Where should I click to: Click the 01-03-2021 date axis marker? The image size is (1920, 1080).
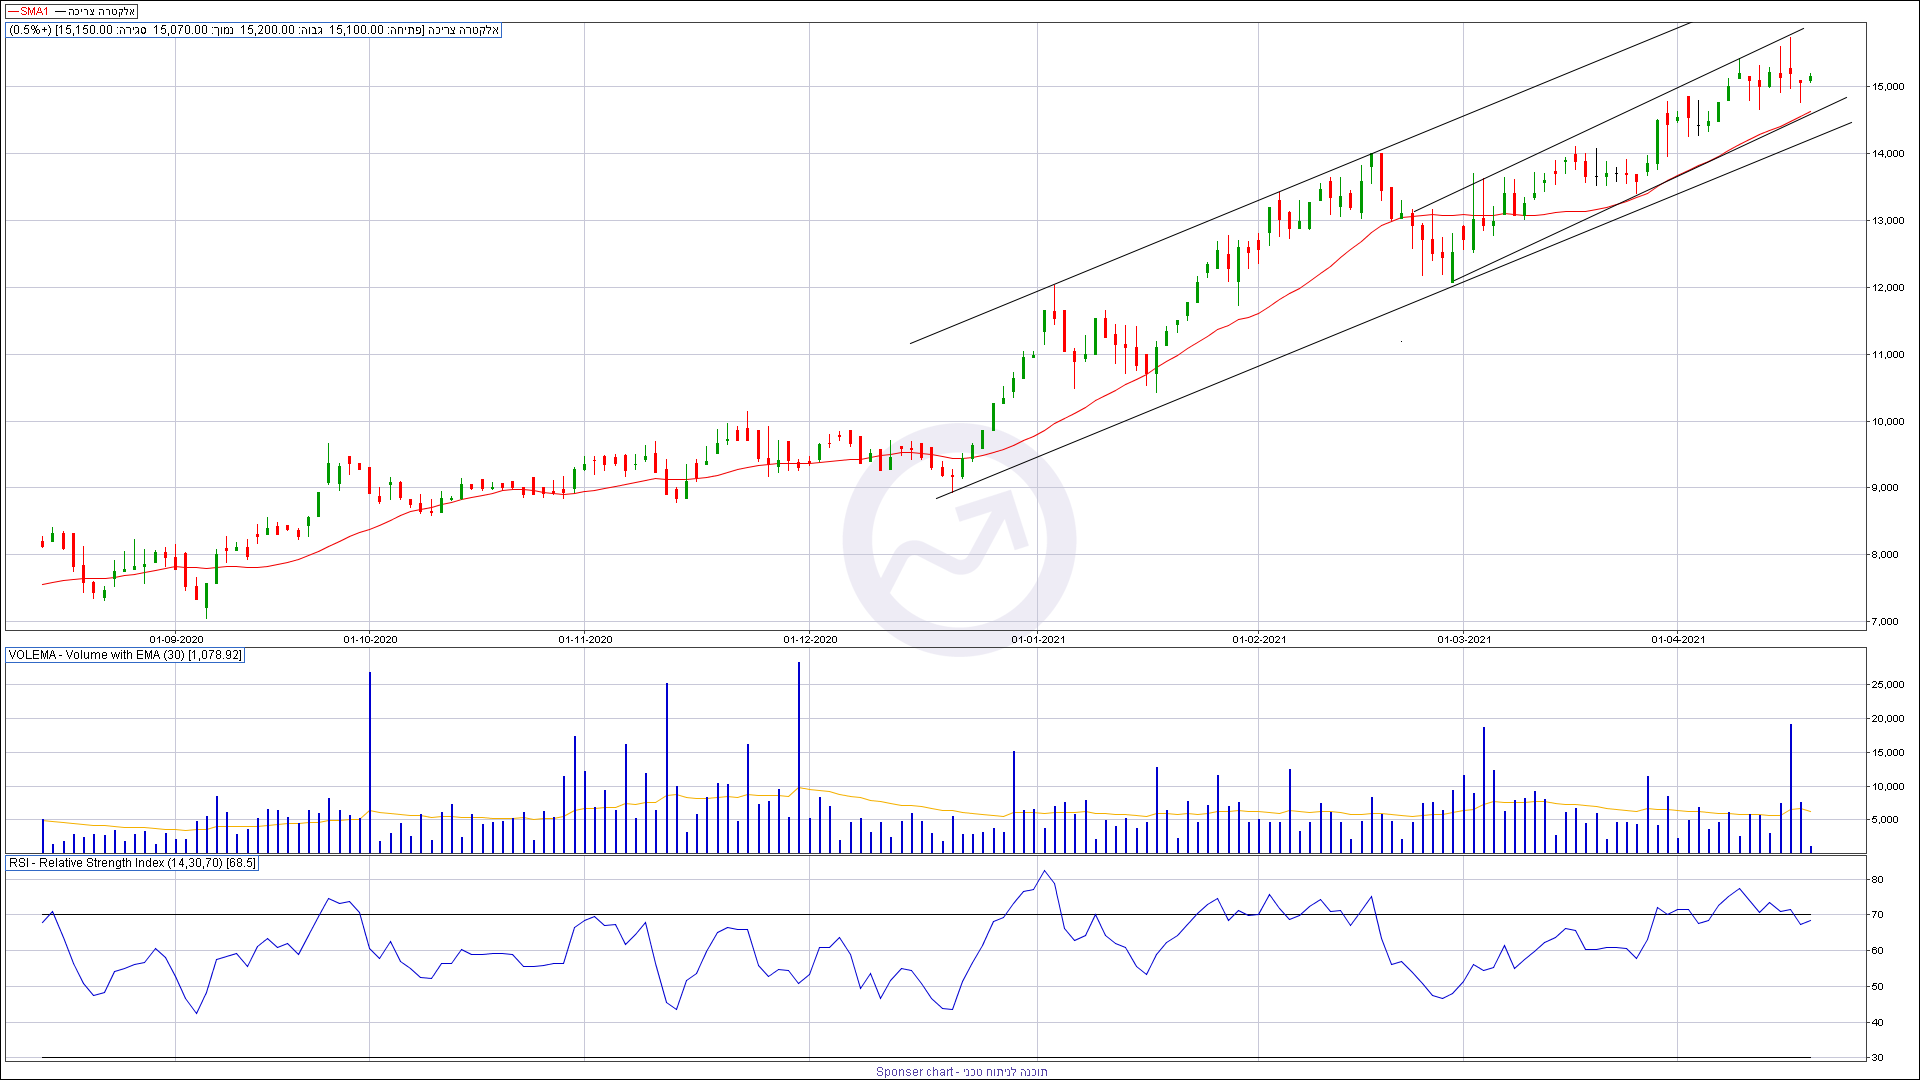1464,639
